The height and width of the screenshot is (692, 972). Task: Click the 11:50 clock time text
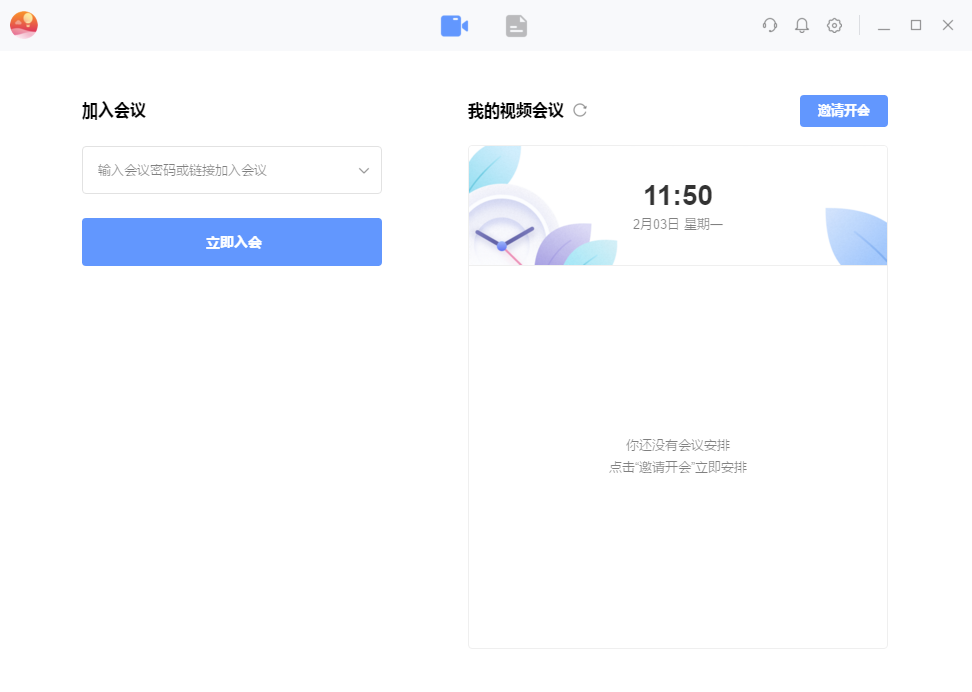678,196
